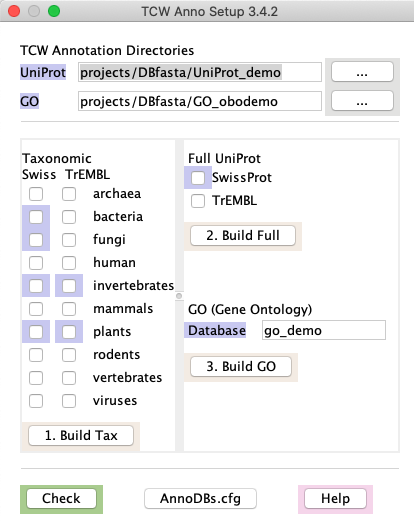
Task: Tick the Full UniProt SwissProt checkbox
Action: click(x=198, y=178)
